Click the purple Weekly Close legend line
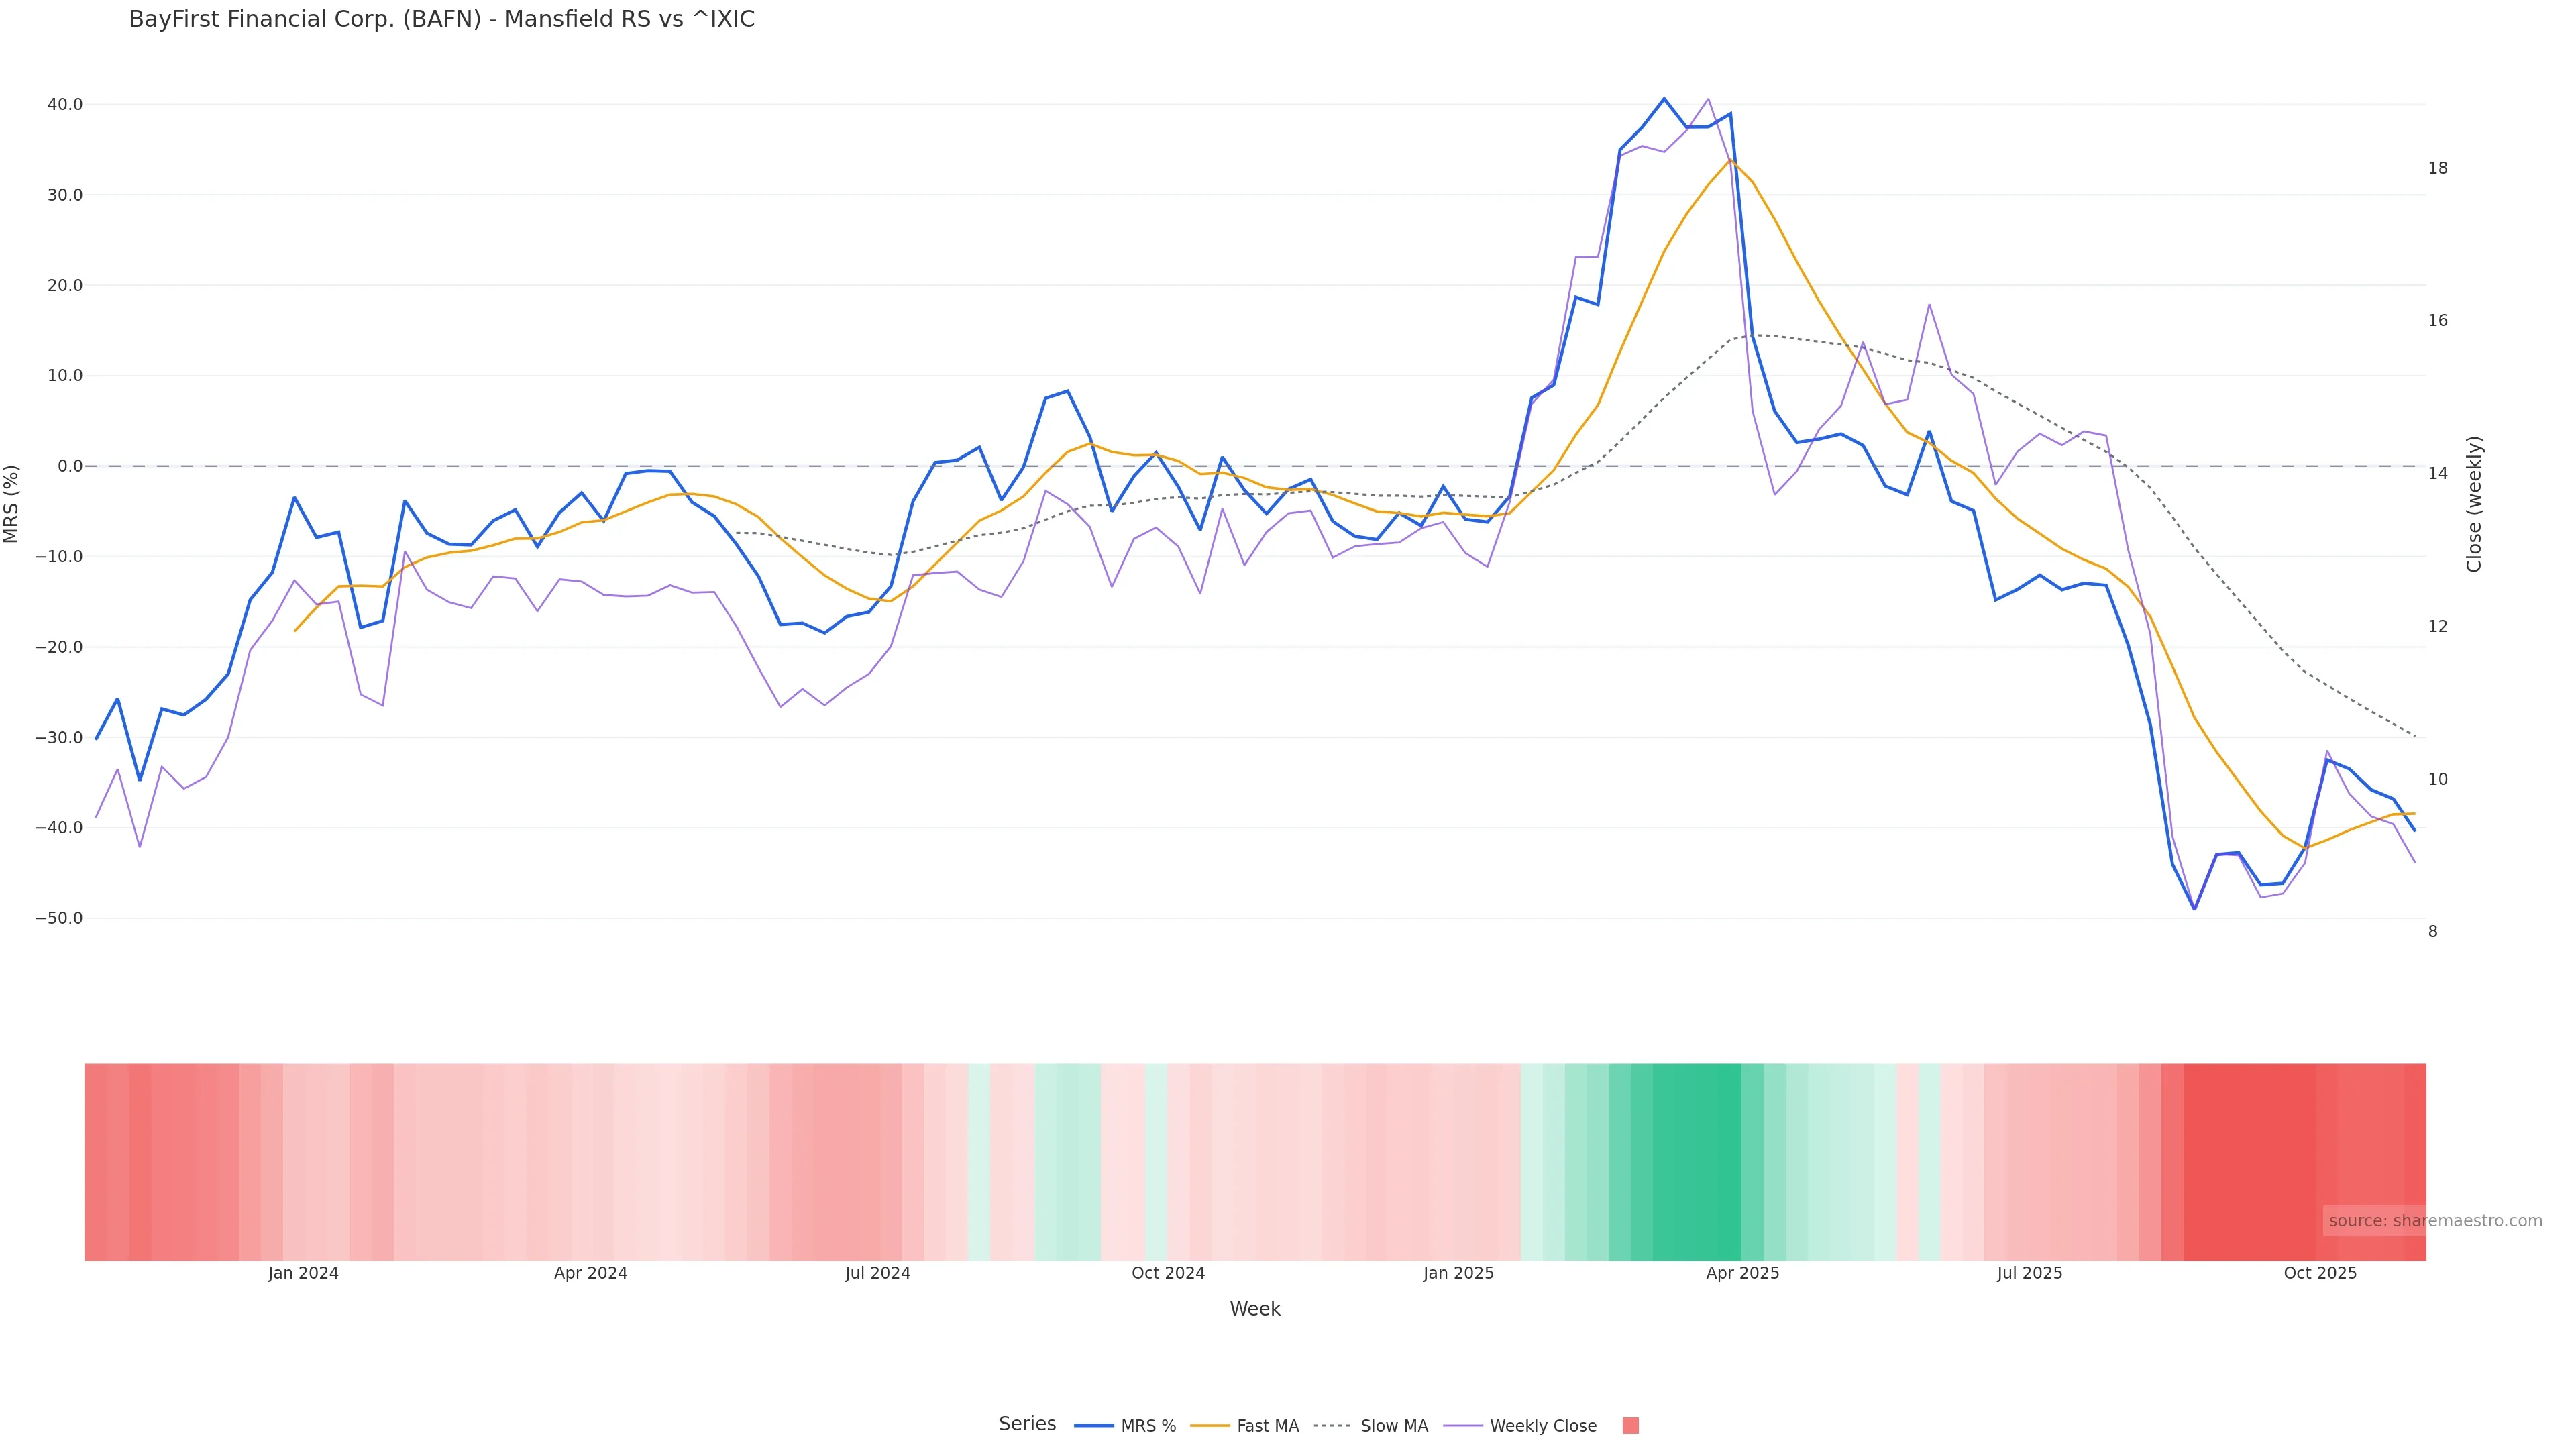 pyautogui.click(x=1463, y=1426)
